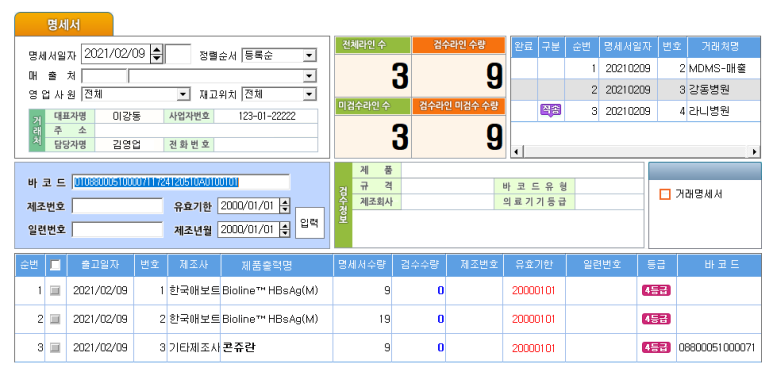Click the 대표자명 value 이강동
This screenshot has height=387, width=773.
(x=127, y=116)
